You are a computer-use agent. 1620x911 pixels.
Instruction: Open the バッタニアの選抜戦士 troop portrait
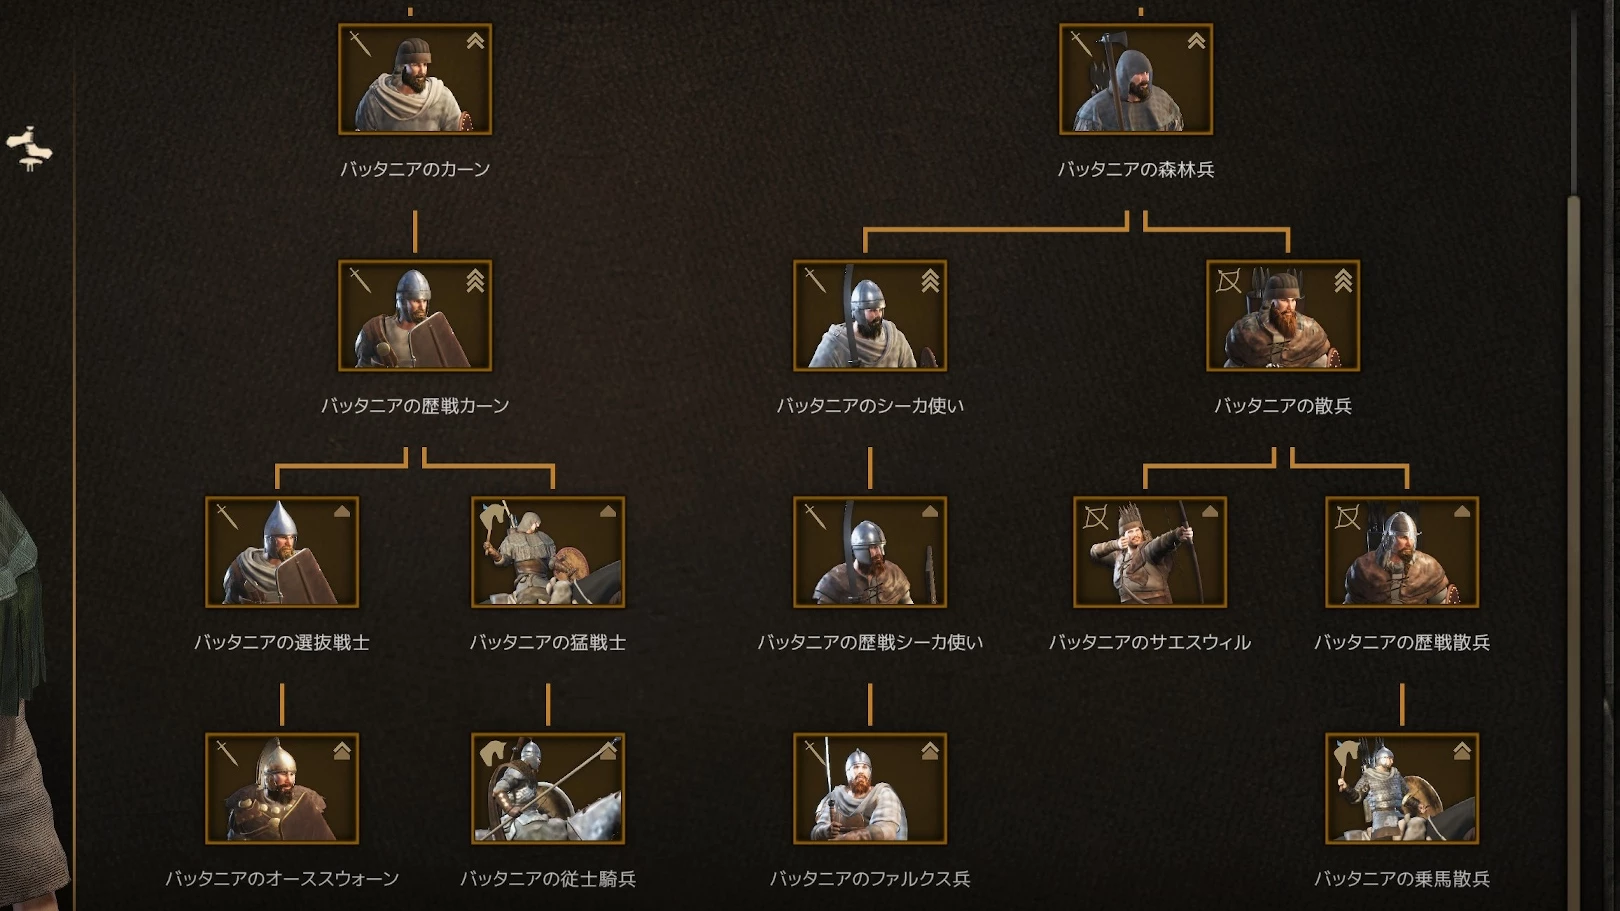point(282,552)
